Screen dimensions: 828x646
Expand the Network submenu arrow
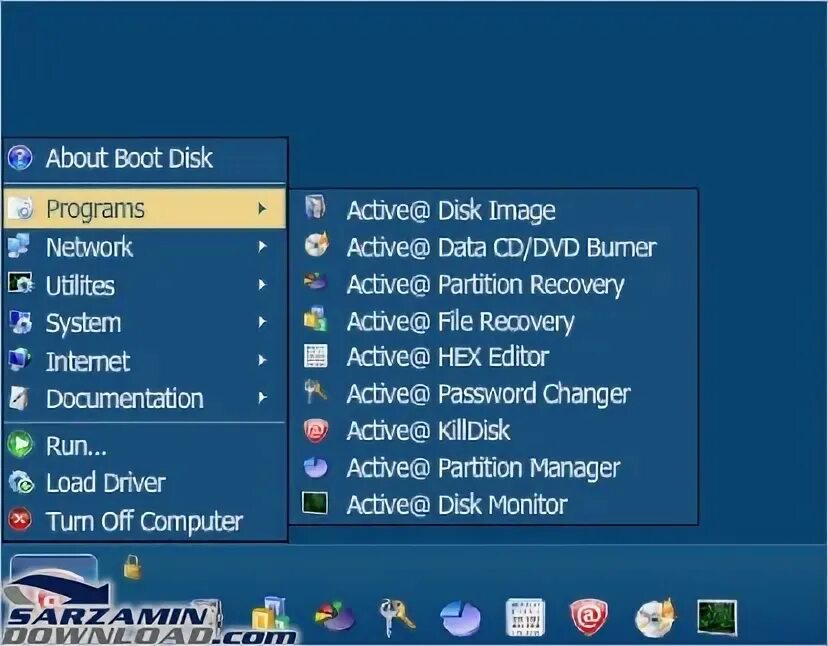point(262,247)
